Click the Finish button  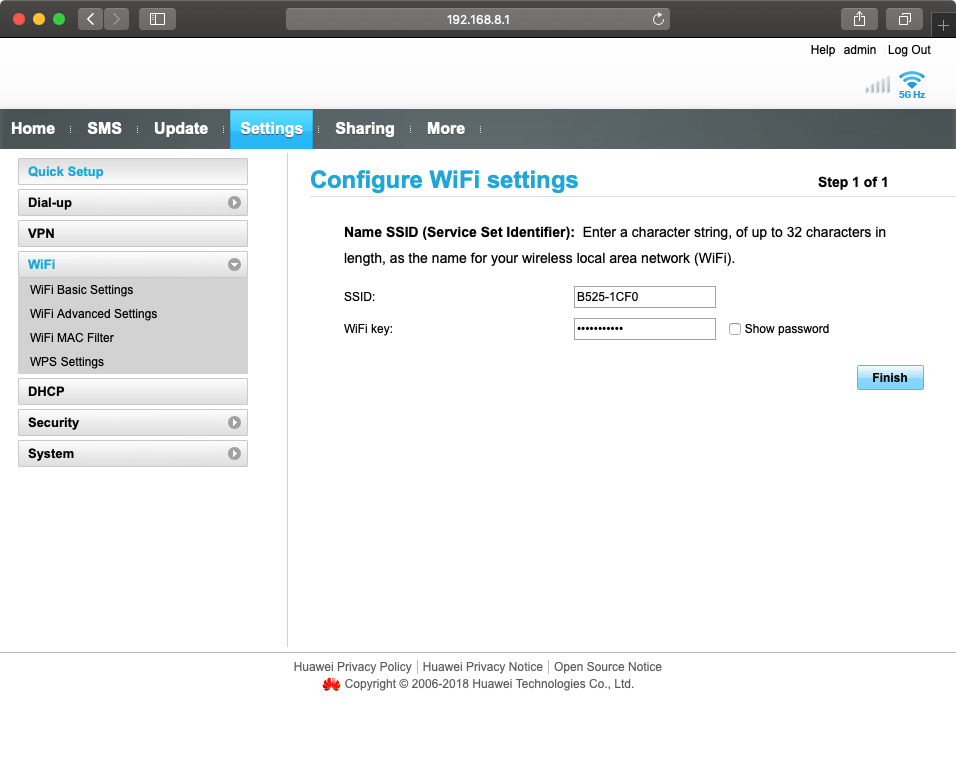tap(889, 378)
